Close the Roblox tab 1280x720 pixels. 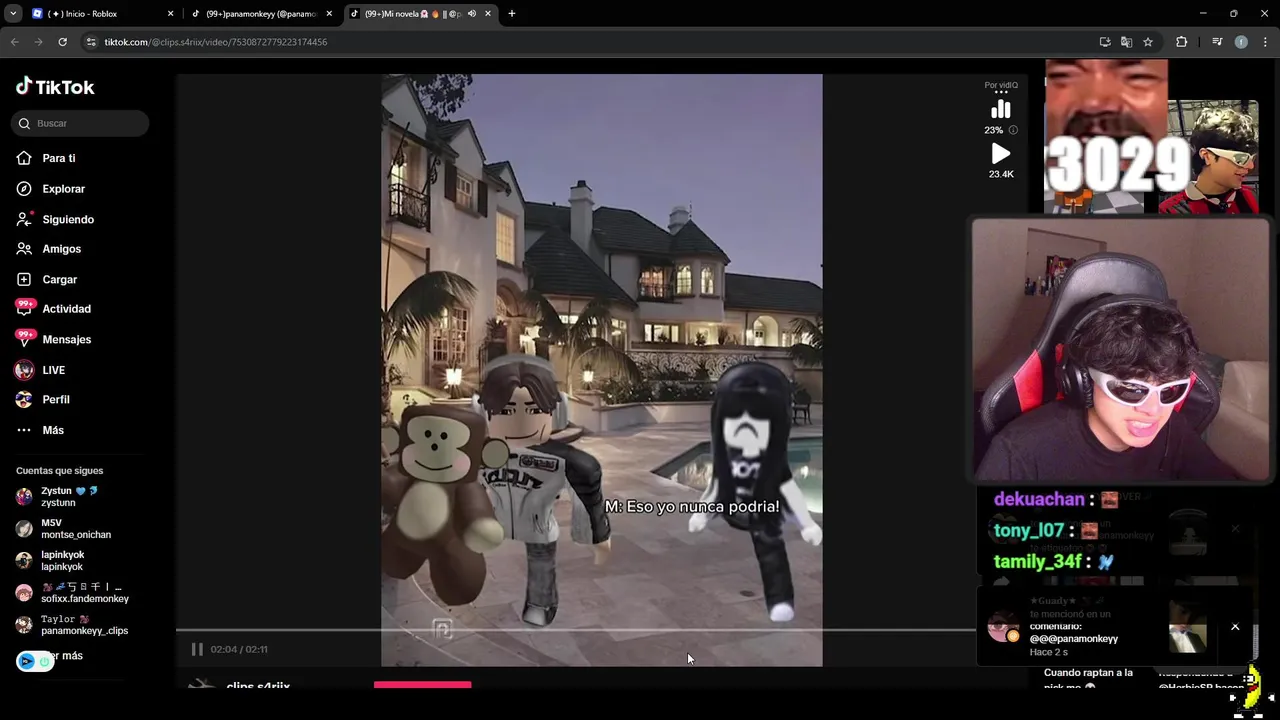pyautogui.click(x=170, y=14)
